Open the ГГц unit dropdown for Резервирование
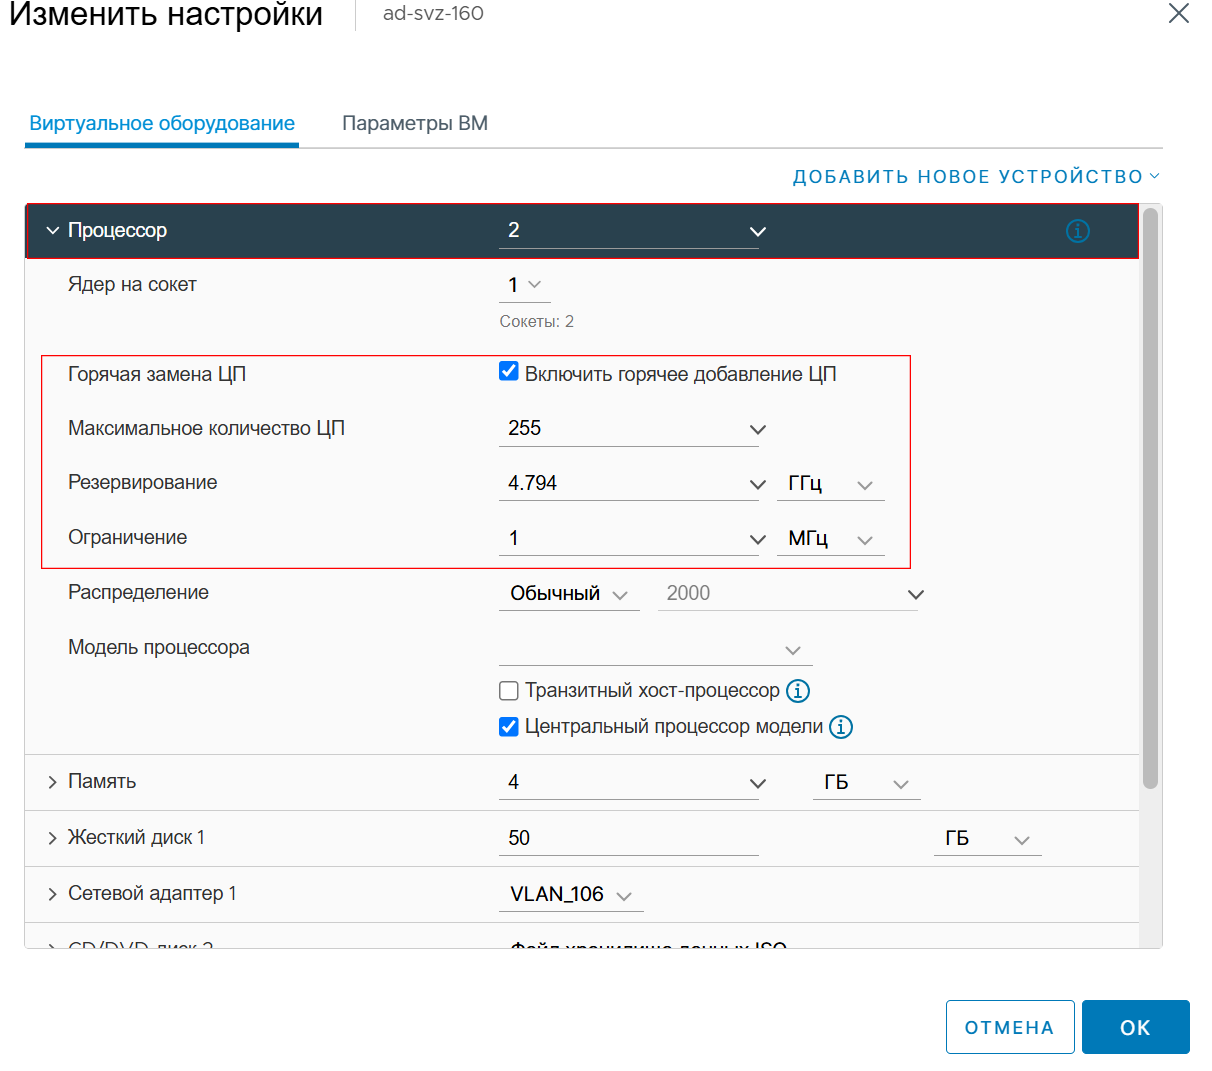1212x1071 pixels. pos(831,484)
